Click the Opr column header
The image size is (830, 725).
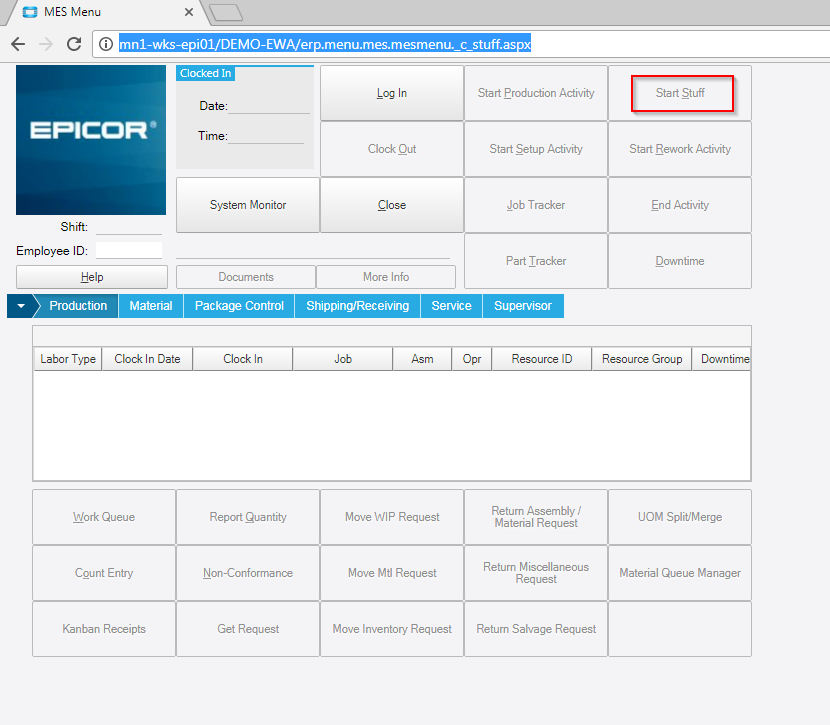pos(472,359)
